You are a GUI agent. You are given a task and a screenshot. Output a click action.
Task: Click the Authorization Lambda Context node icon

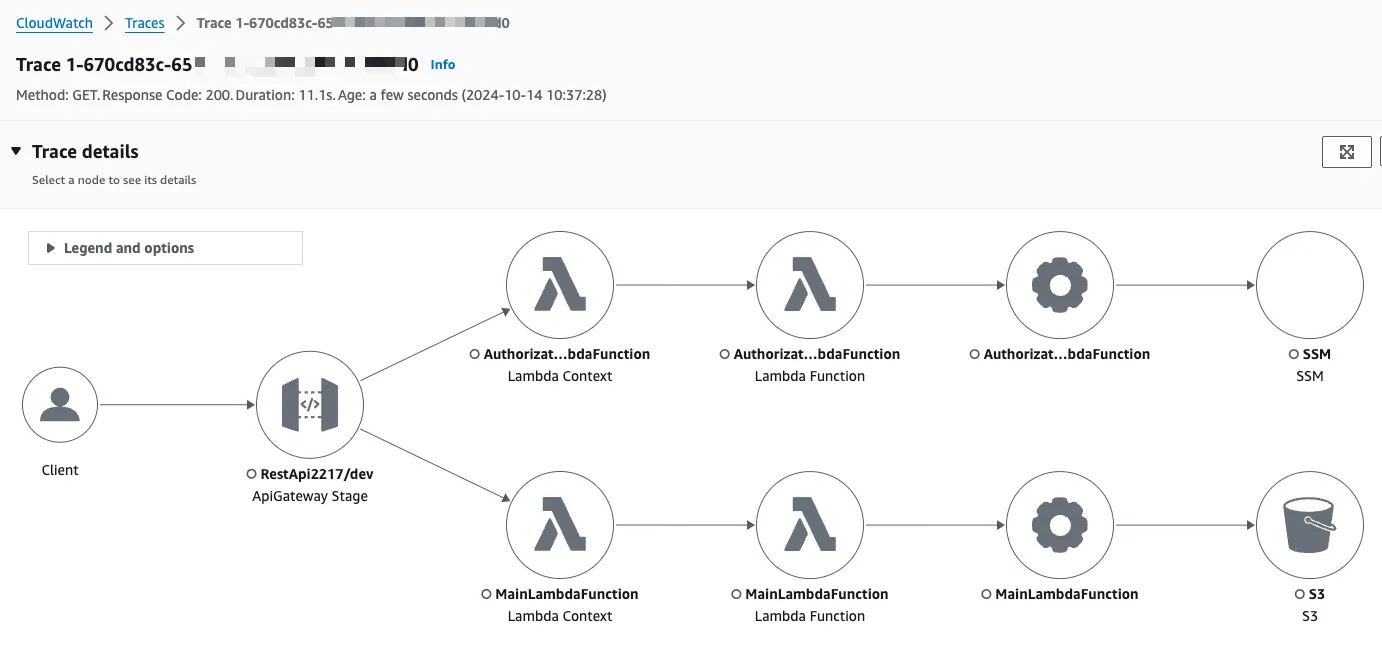(x=560, y=285)
